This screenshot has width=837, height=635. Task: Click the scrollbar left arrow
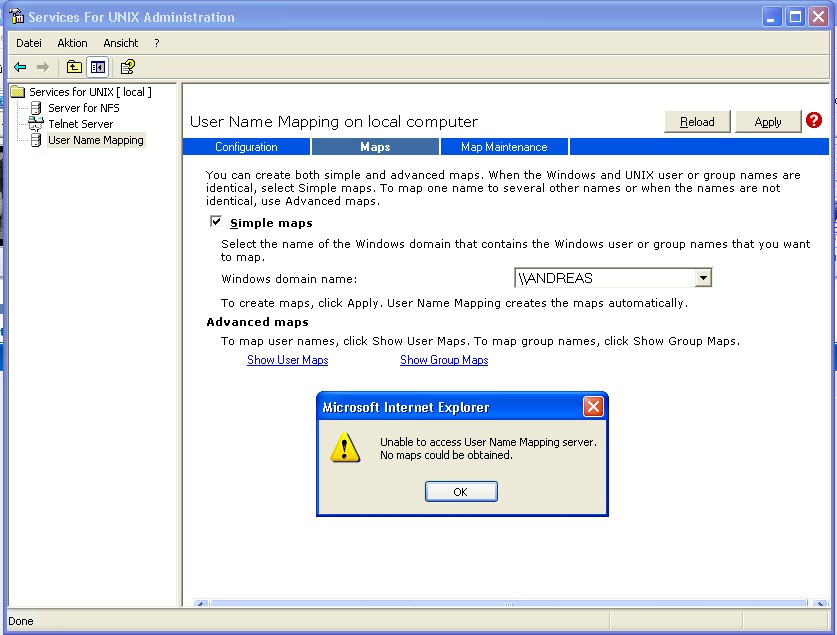pos(201,604)
